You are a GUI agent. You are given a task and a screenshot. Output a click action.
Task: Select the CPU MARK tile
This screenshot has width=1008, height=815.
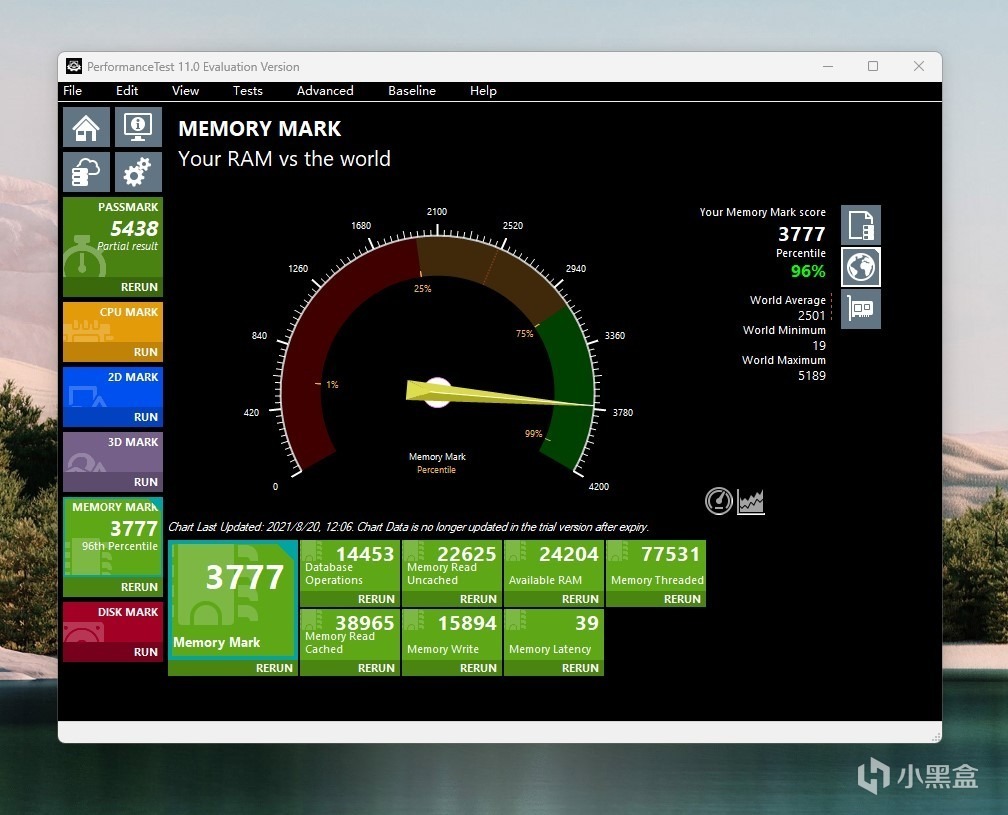coord(112,323)
